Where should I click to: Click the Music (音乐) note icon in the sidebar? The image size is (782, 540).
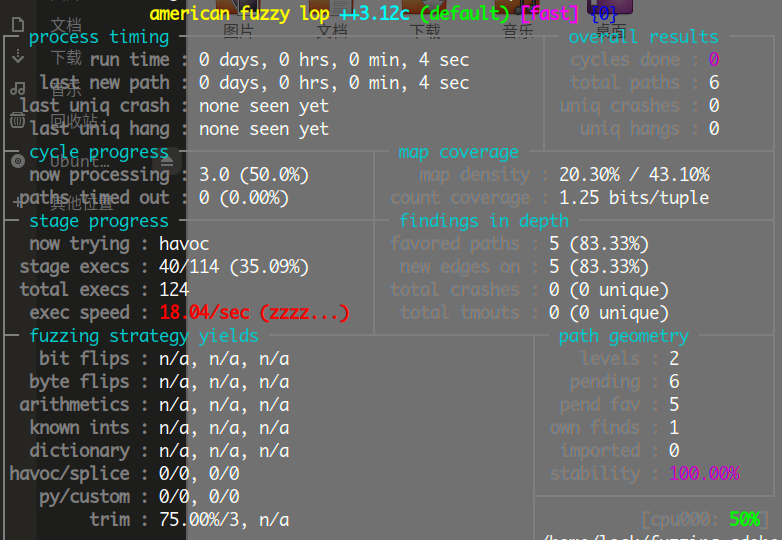(17, 89)
